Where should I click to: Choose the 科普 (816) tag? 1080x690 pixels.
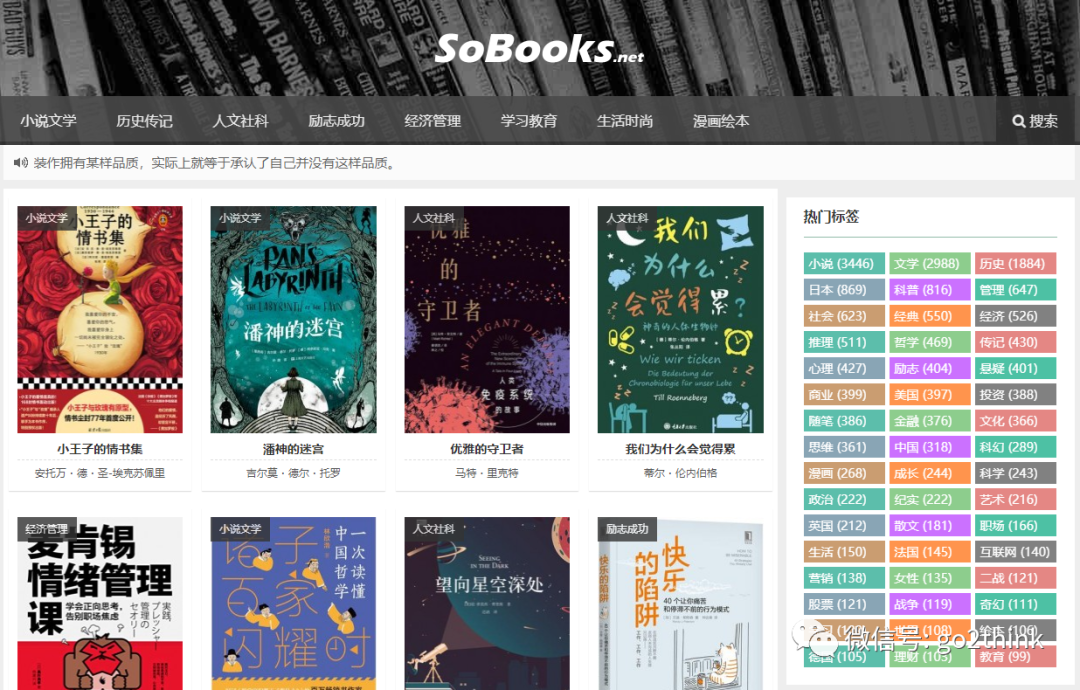[x=929, y=290]
